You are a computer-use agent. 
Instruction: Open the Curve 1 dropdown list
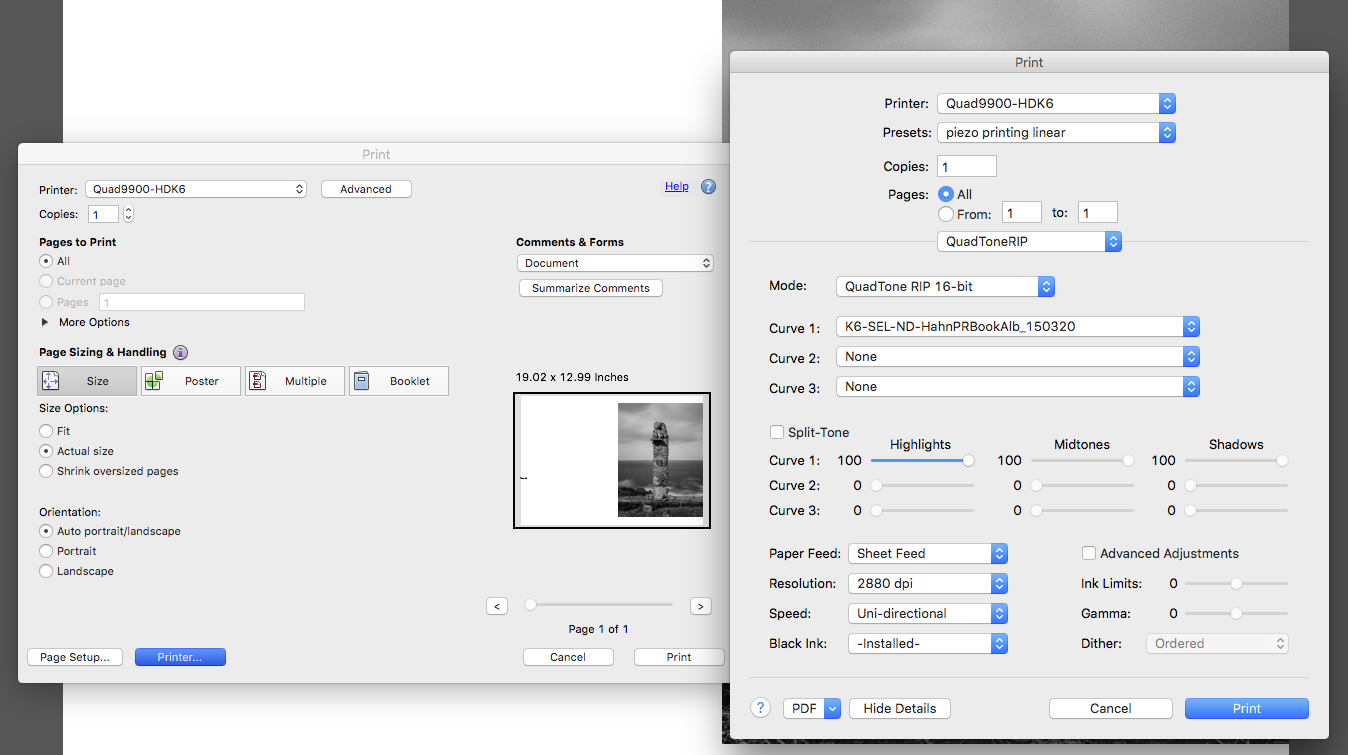pos(1017,326)
